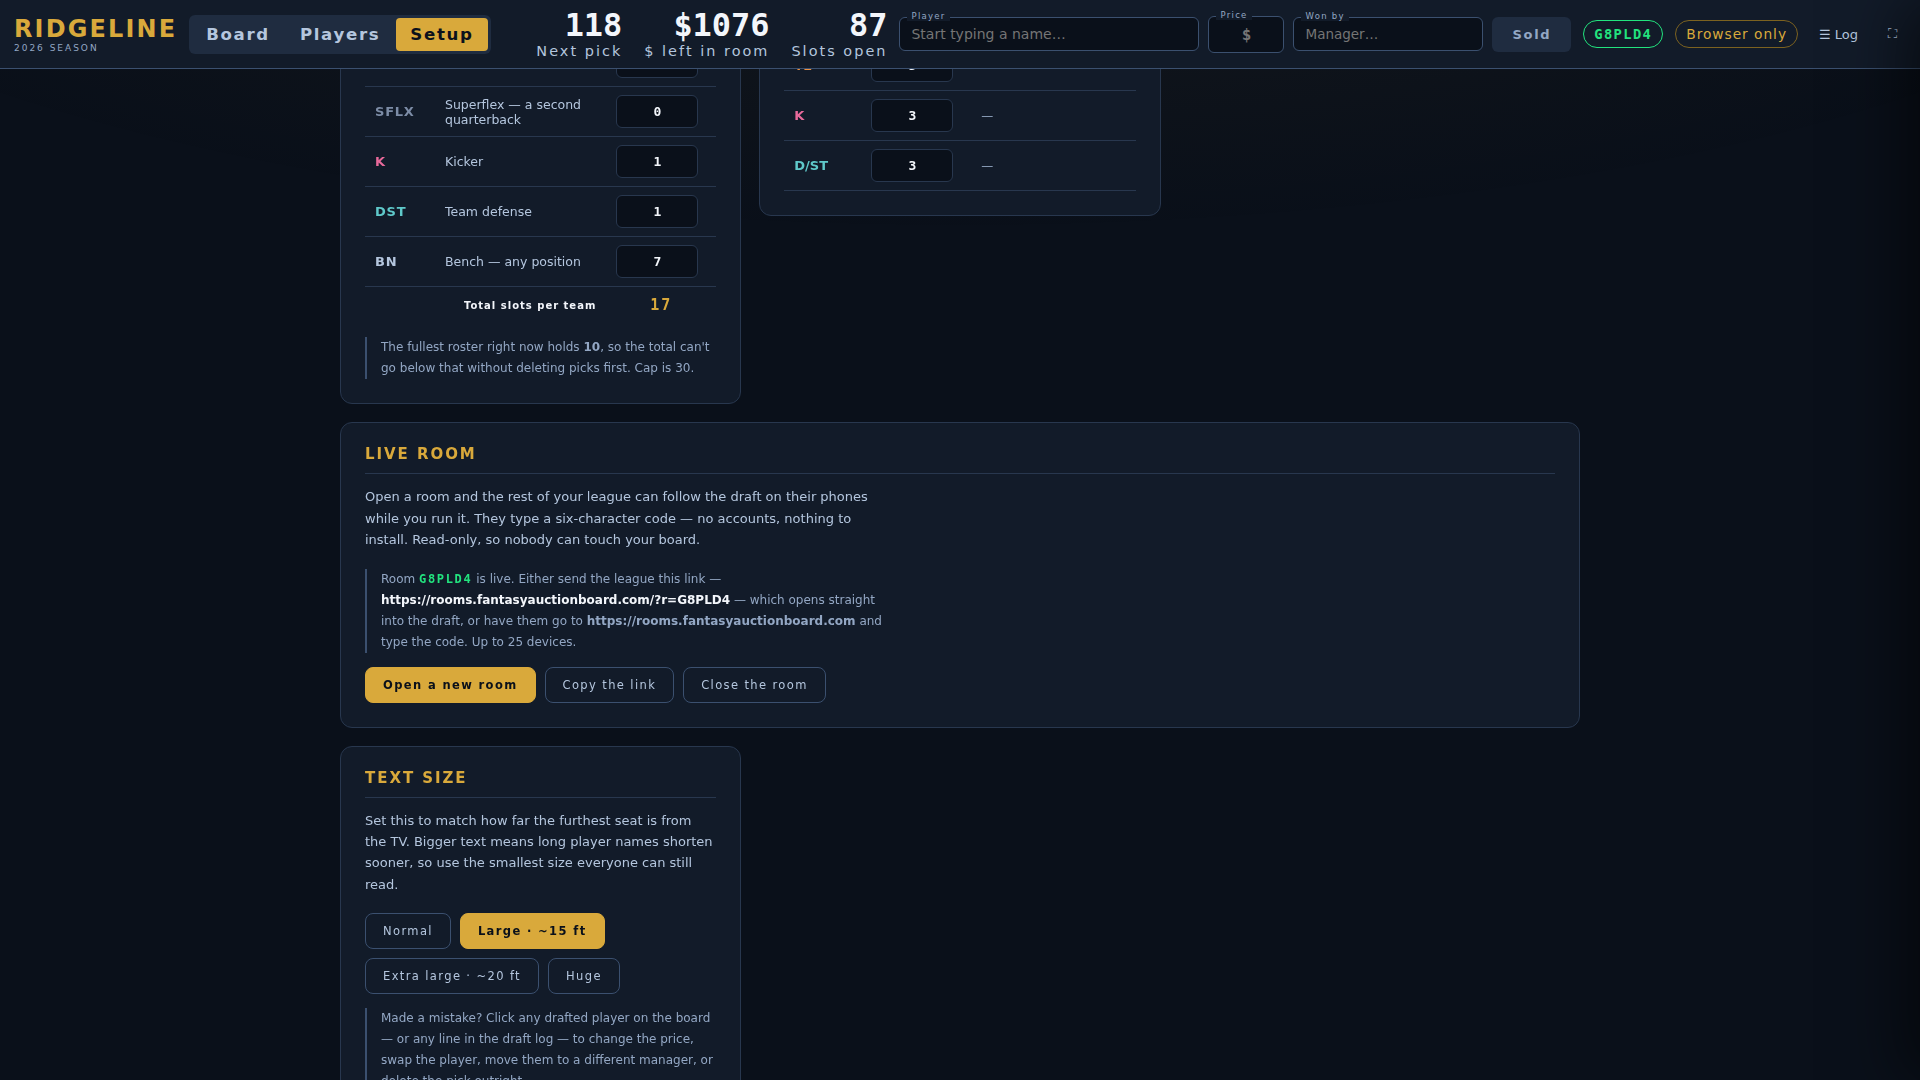Click the G8PLD4 room code badge
This screenshot has height=1080, width=1920.
pyautogui.click(x=1623, y=34)
